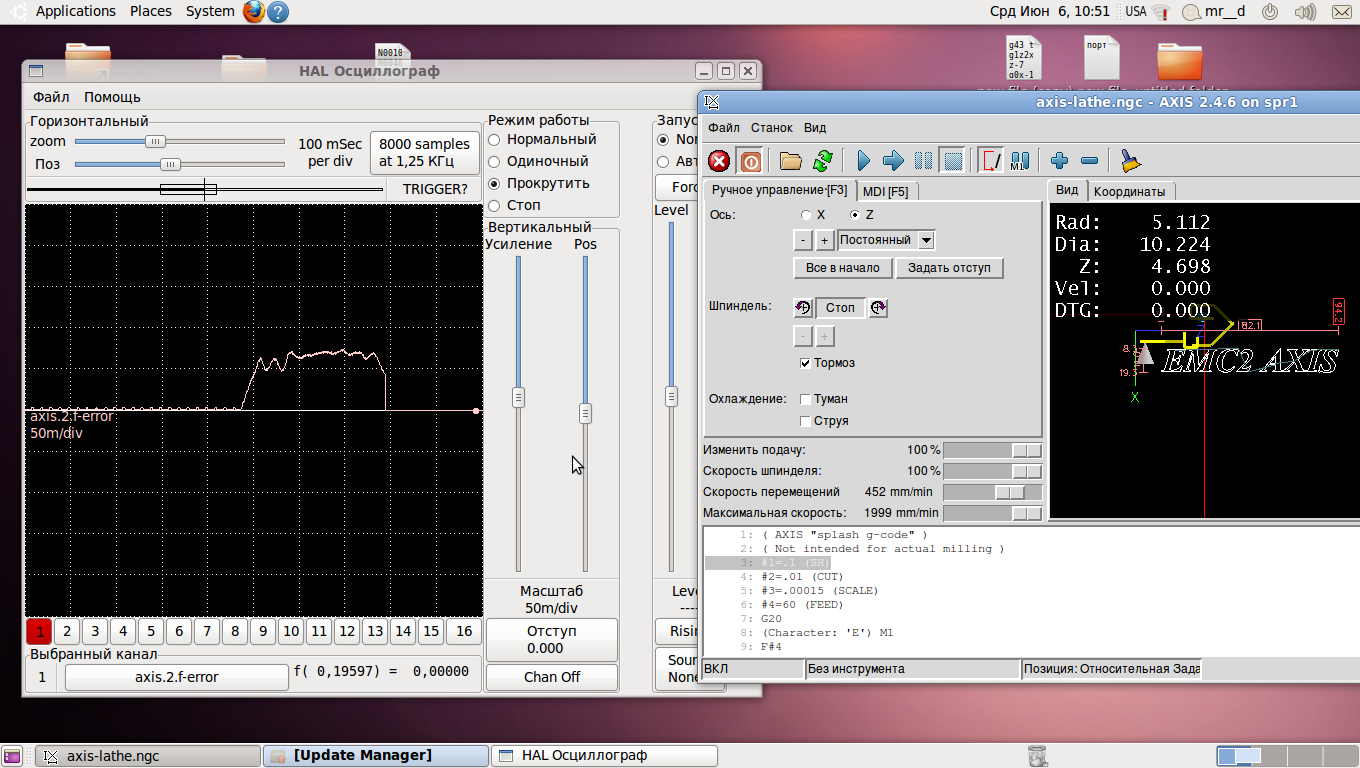The width and height of the screenshot is (1360, 768).
Task: Uncheck the Тормоз spindle brake checkbox
Action: coord(806,363)
